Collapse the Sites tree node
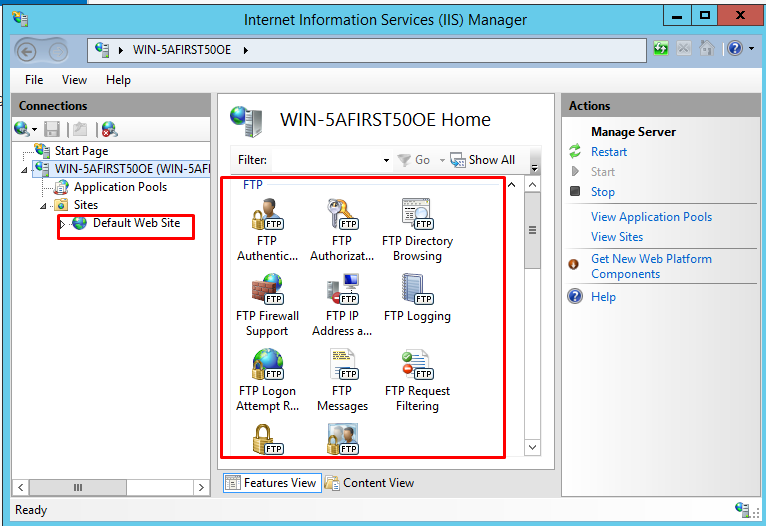The image size is (766, 526). click(43, 206)
